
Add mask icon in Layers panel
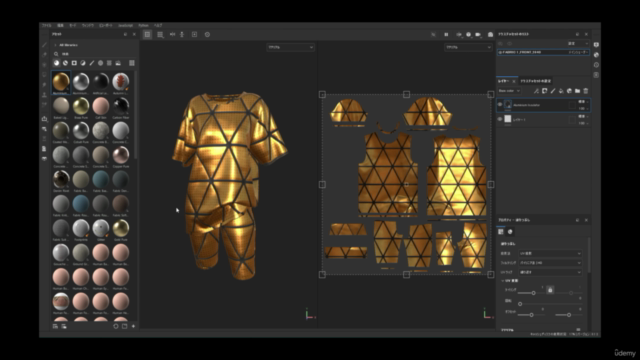[x=544, y=91]
